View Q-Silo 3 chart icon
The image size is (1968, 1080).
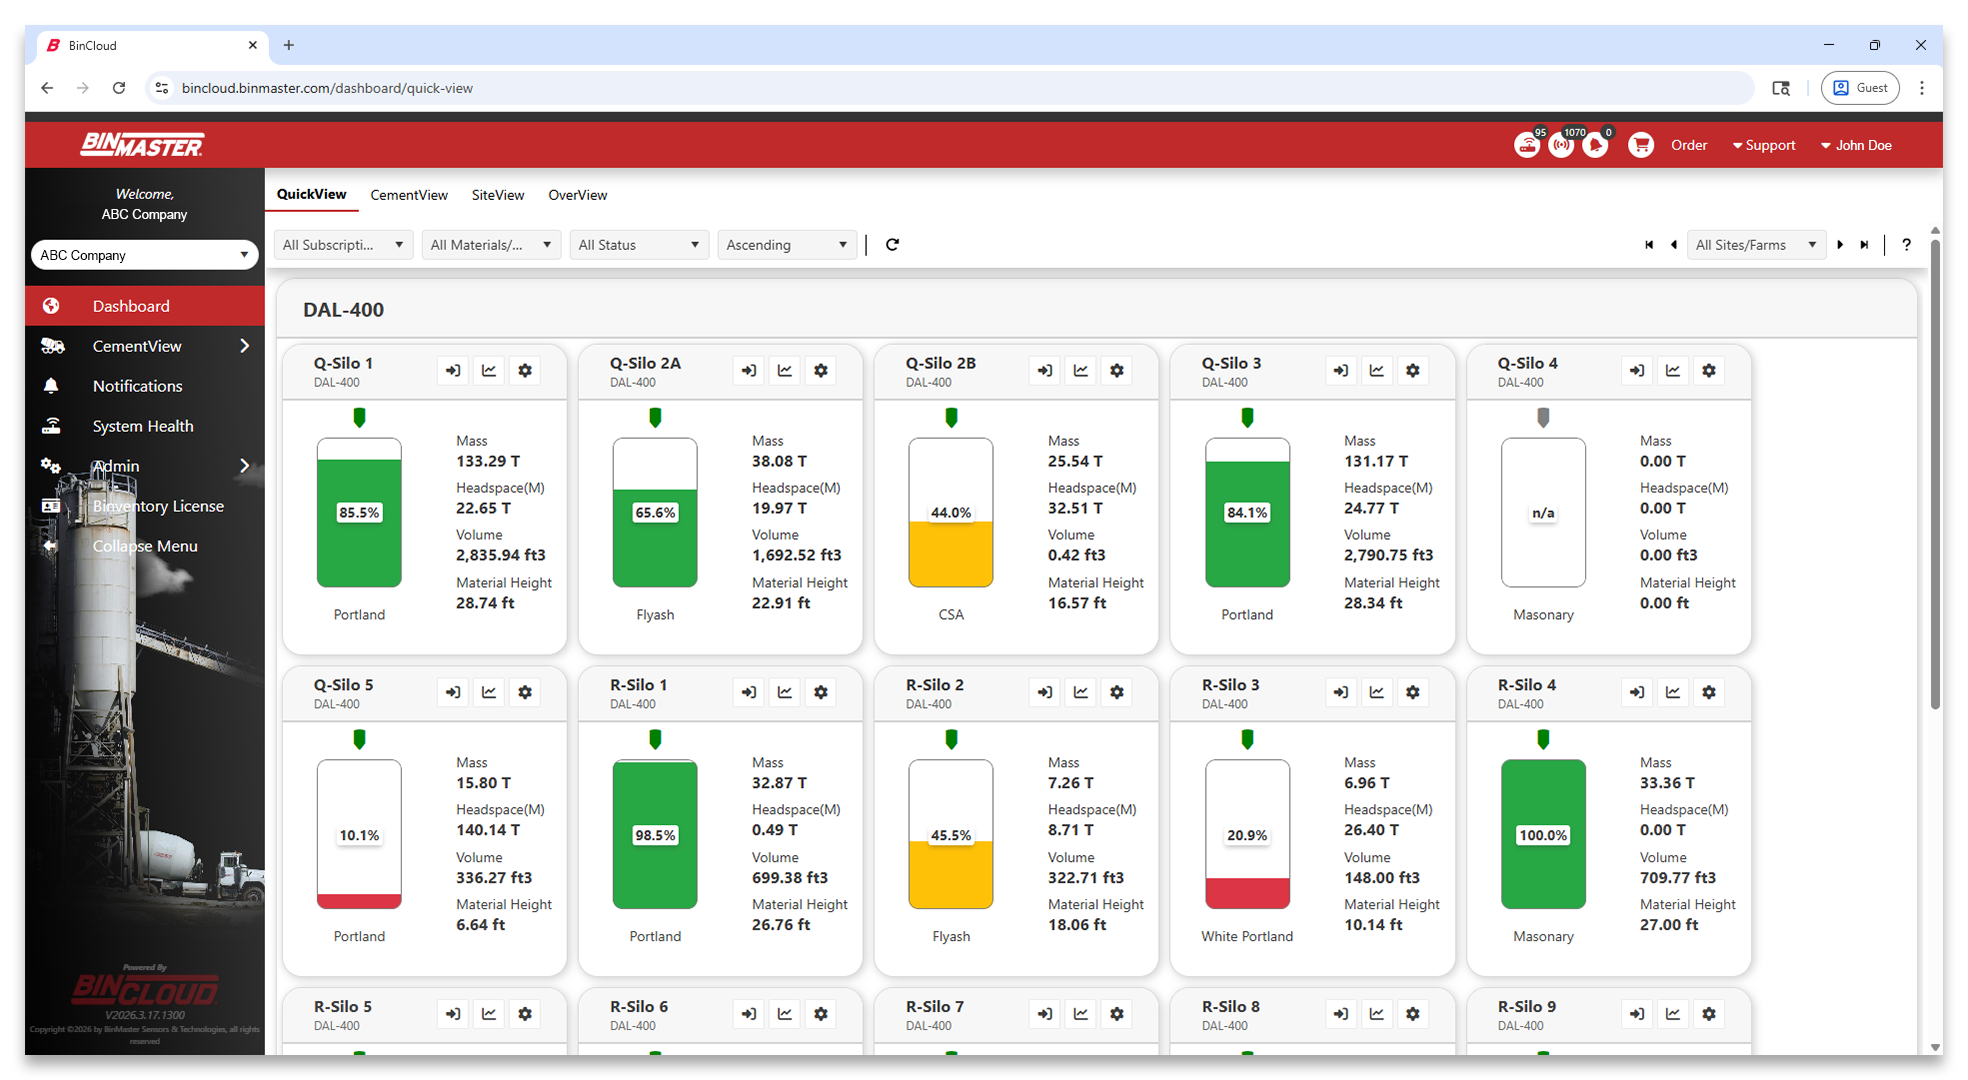tap(1377, 371)
